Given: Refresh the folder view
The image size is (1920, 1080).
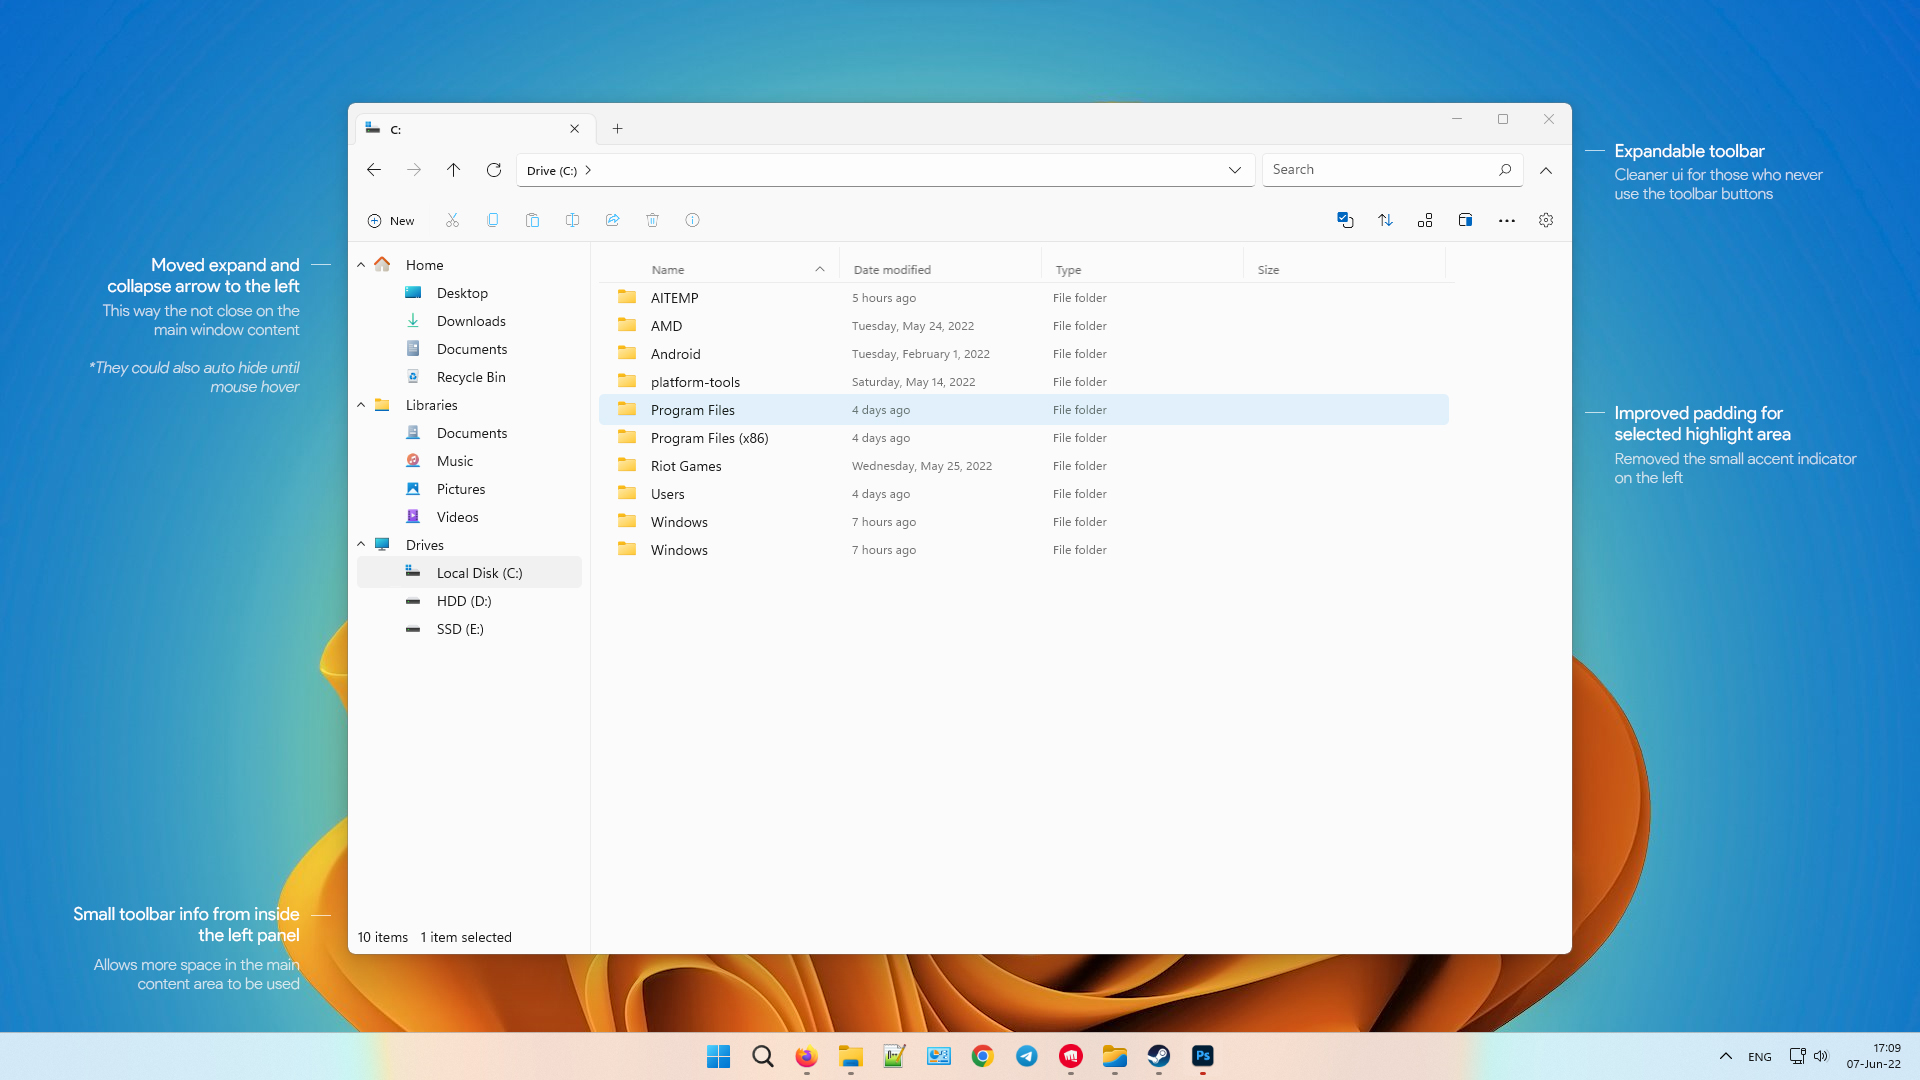Looking at the screenshot, I should tap(493, 170).
